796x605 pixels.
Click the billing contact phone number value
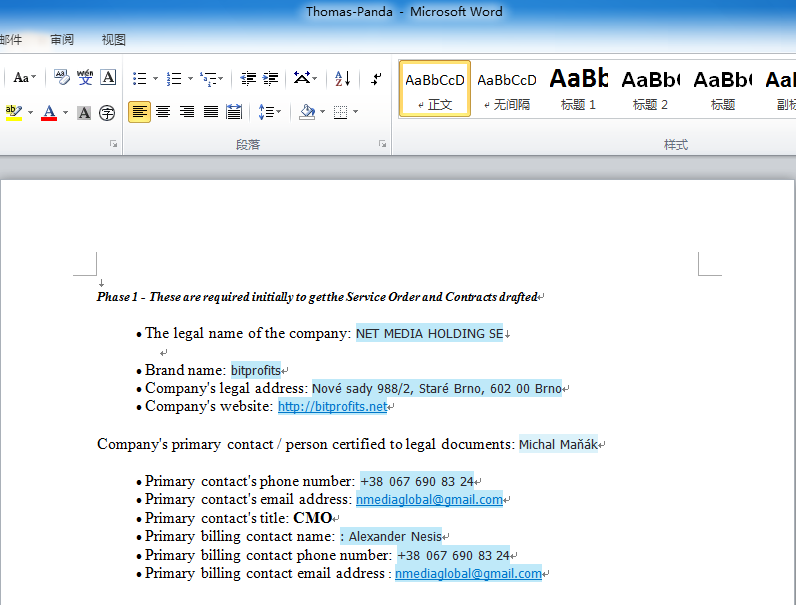pyautogui.click(x=453, y=555)
